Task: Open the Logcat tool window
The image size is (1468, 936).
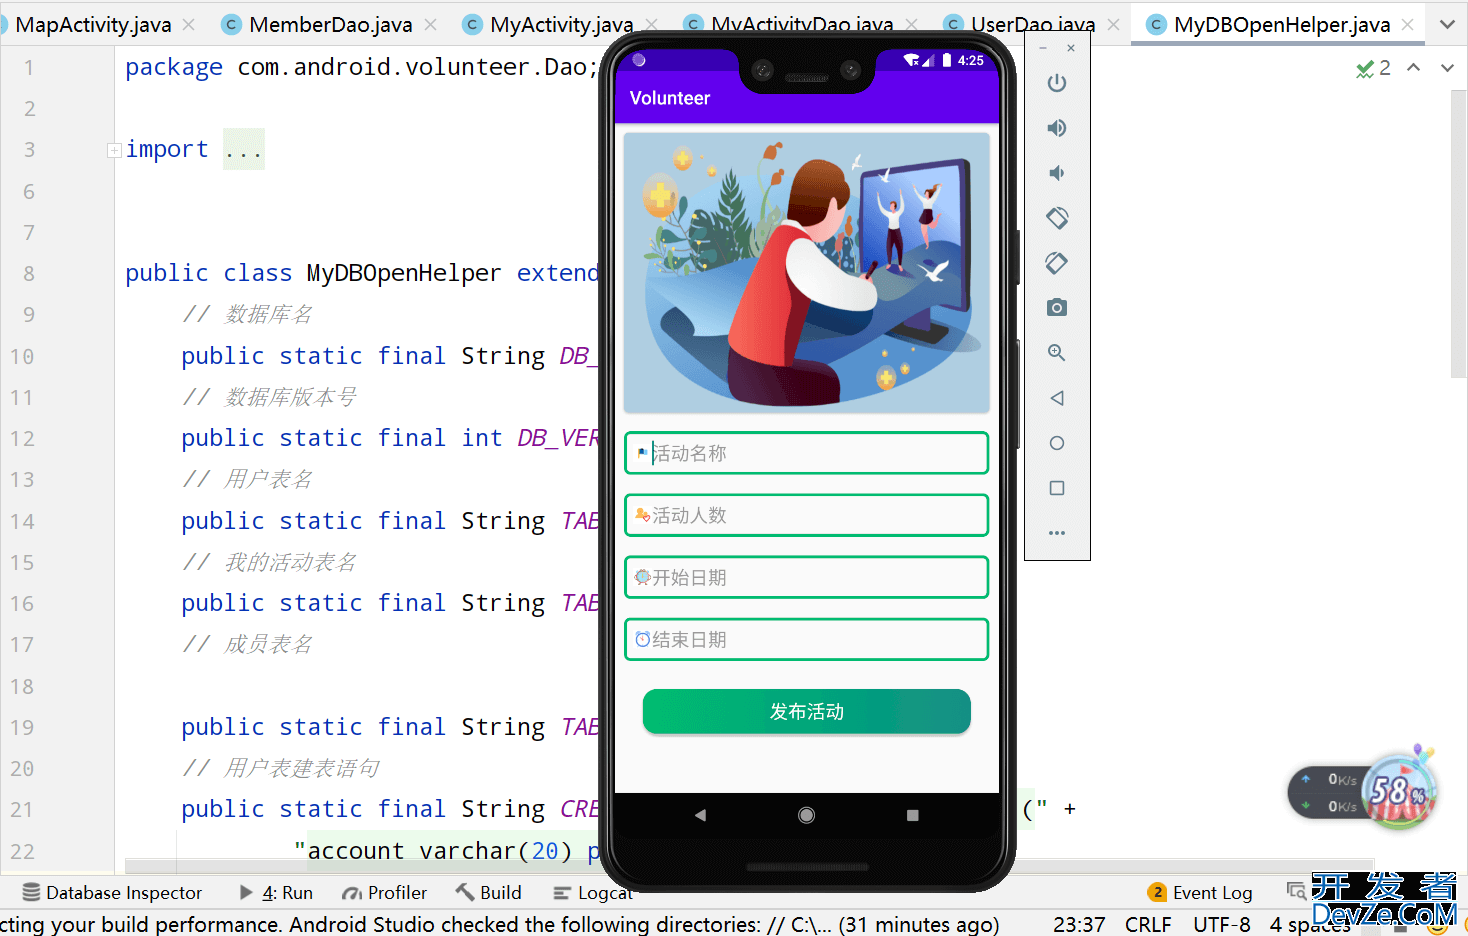Action: 593,893
